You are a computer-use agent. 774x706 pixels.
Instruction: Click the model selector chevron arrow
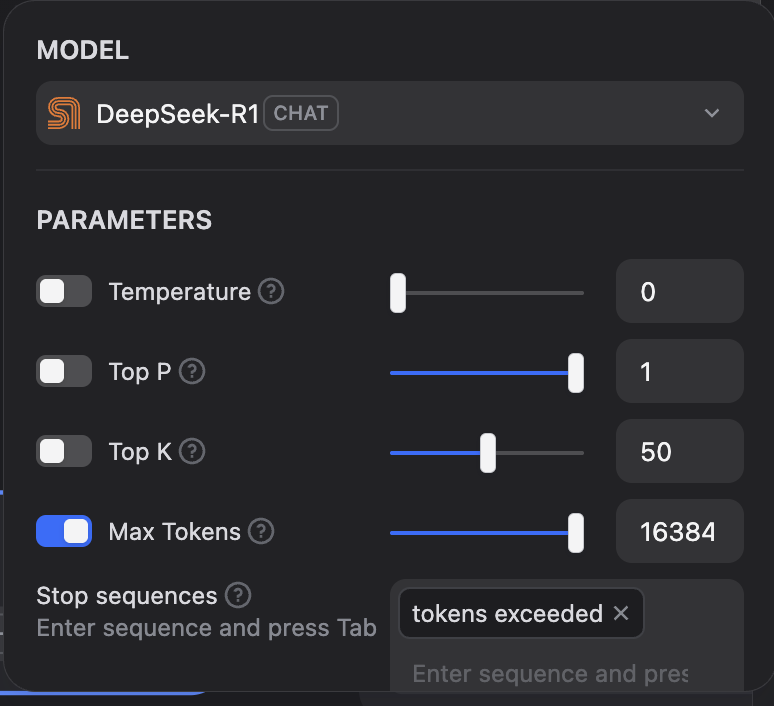pos(711,113)
